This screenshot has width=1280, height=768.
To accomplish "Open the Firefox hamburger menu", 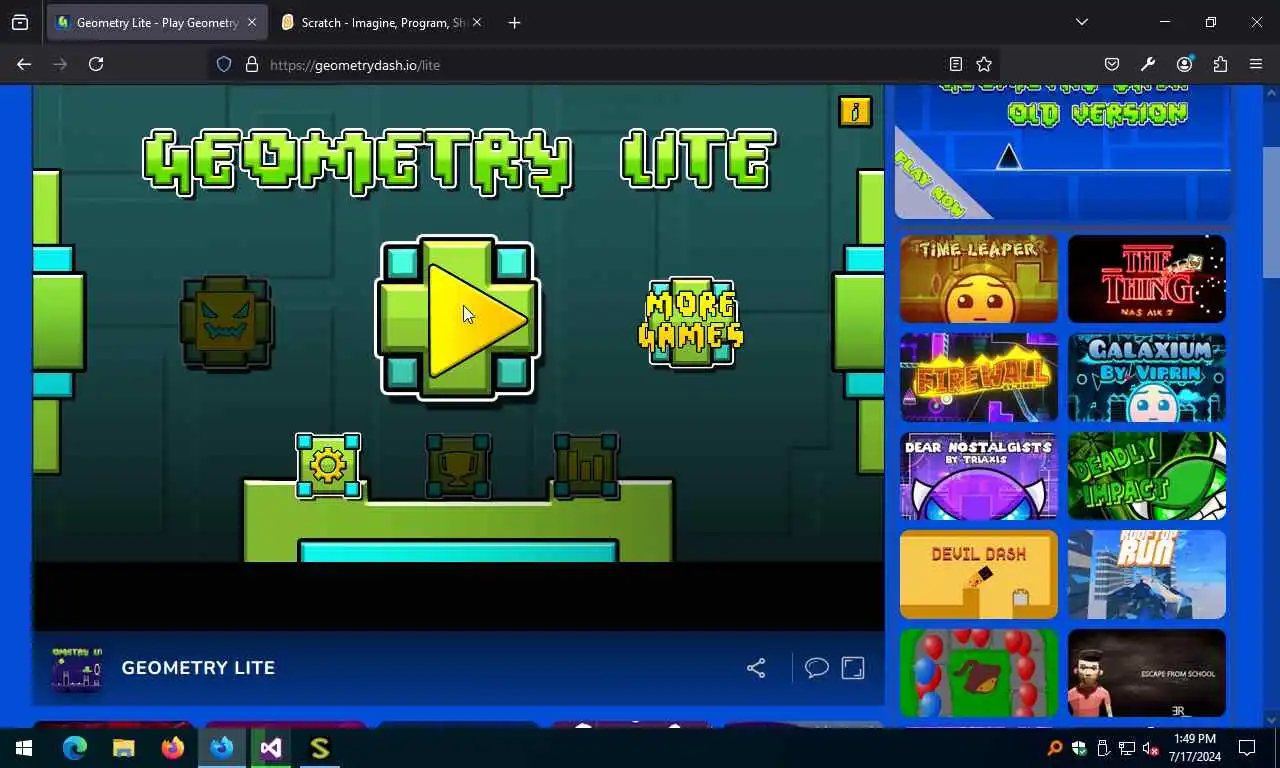I will (x=1256, y=64).
